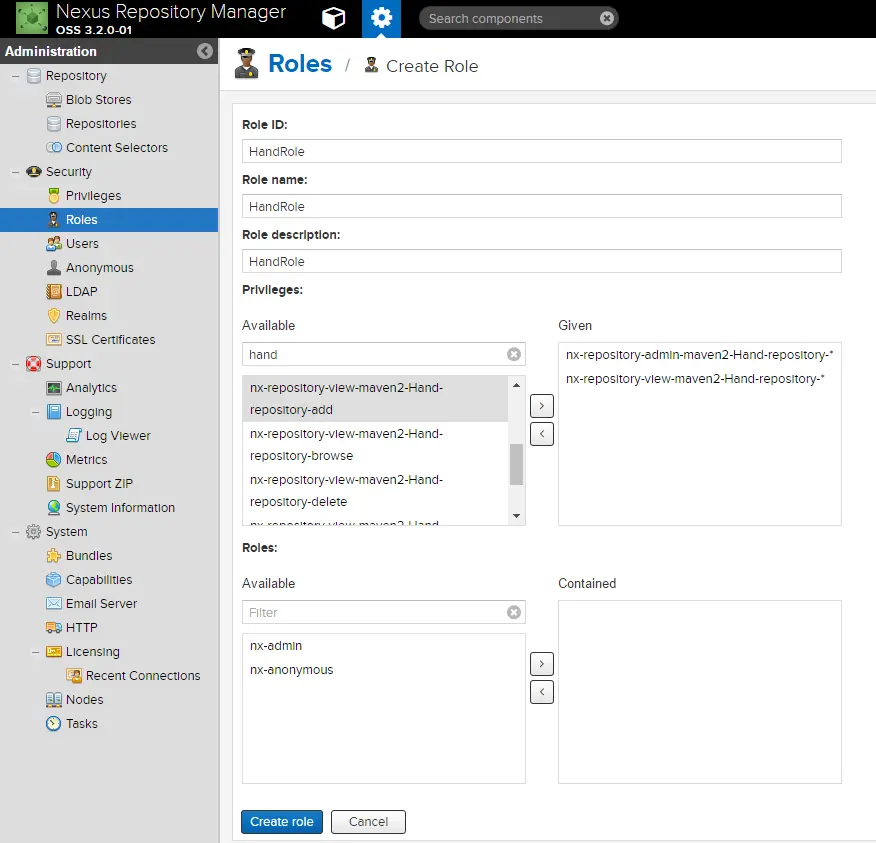The height and width of the screenshot is (843, 876).
Task: Clear the roles Filter field
Action: pyautogui.click(x=513, y=613)
